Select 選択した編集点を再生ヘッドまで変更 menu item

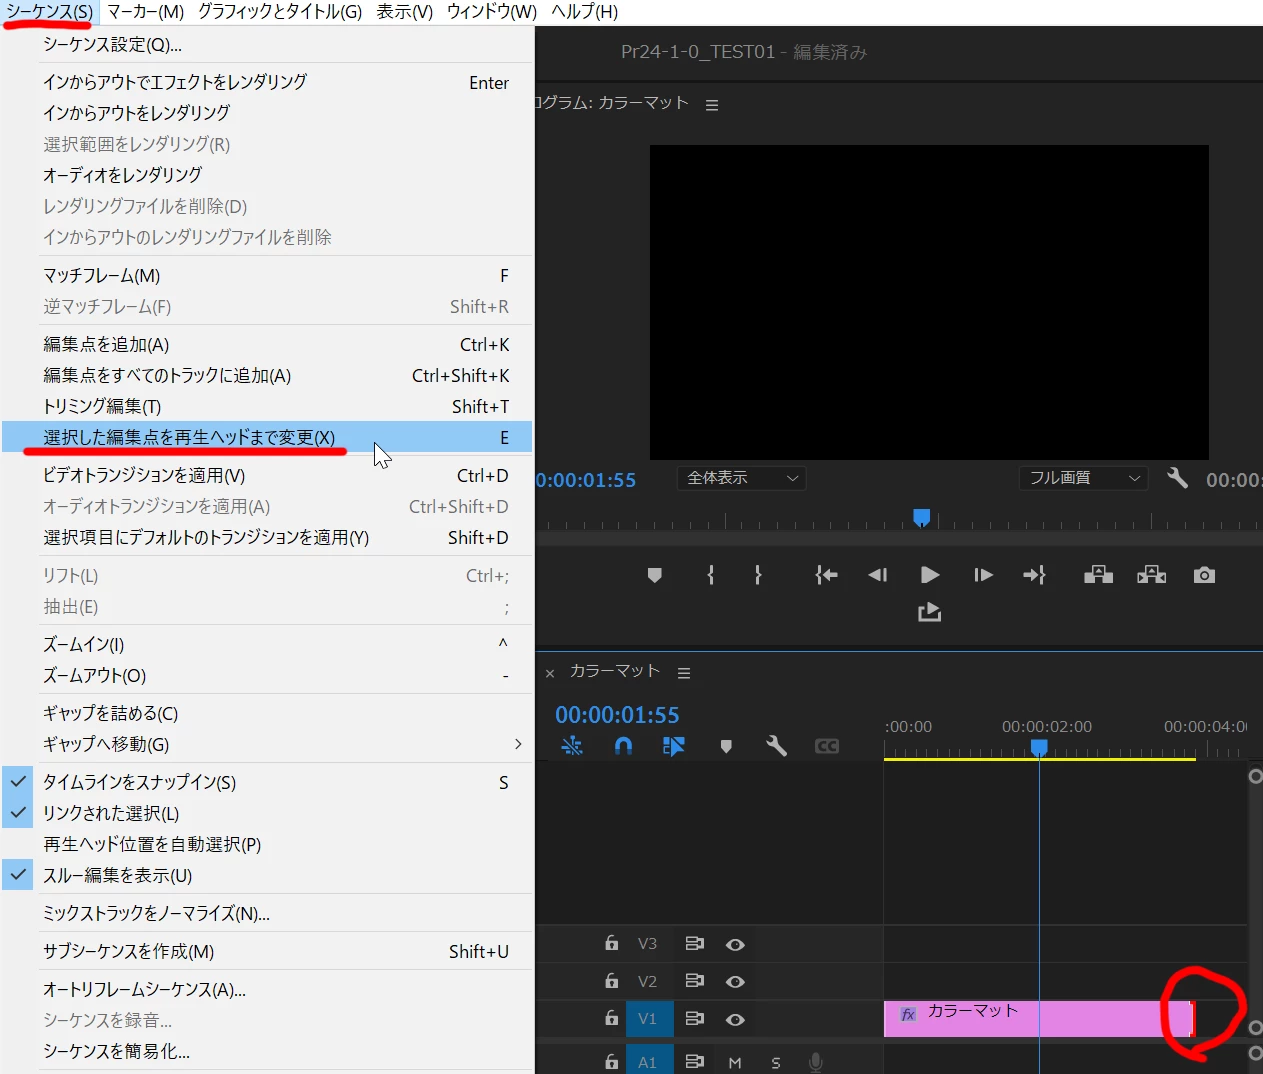(267, 437)
